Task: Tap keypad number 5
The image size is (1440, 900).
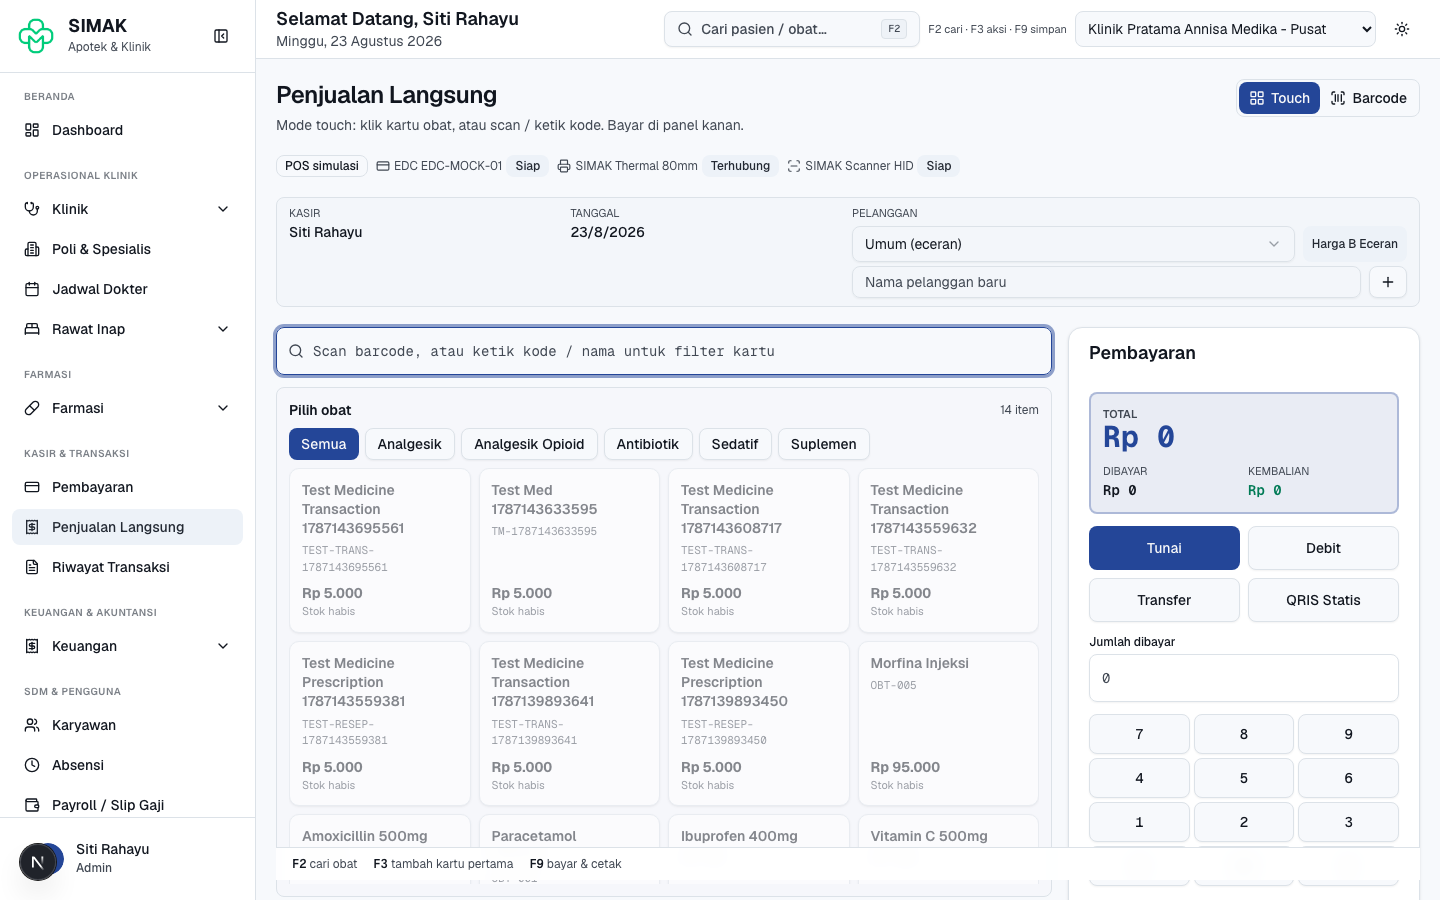Action: tap(1244, 778)
